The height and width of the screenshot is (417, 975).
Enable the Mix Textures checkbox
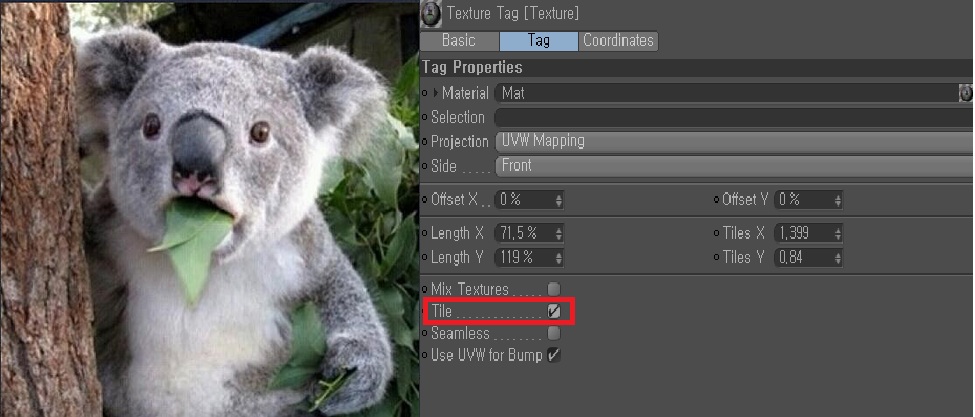tap(553, 289)
